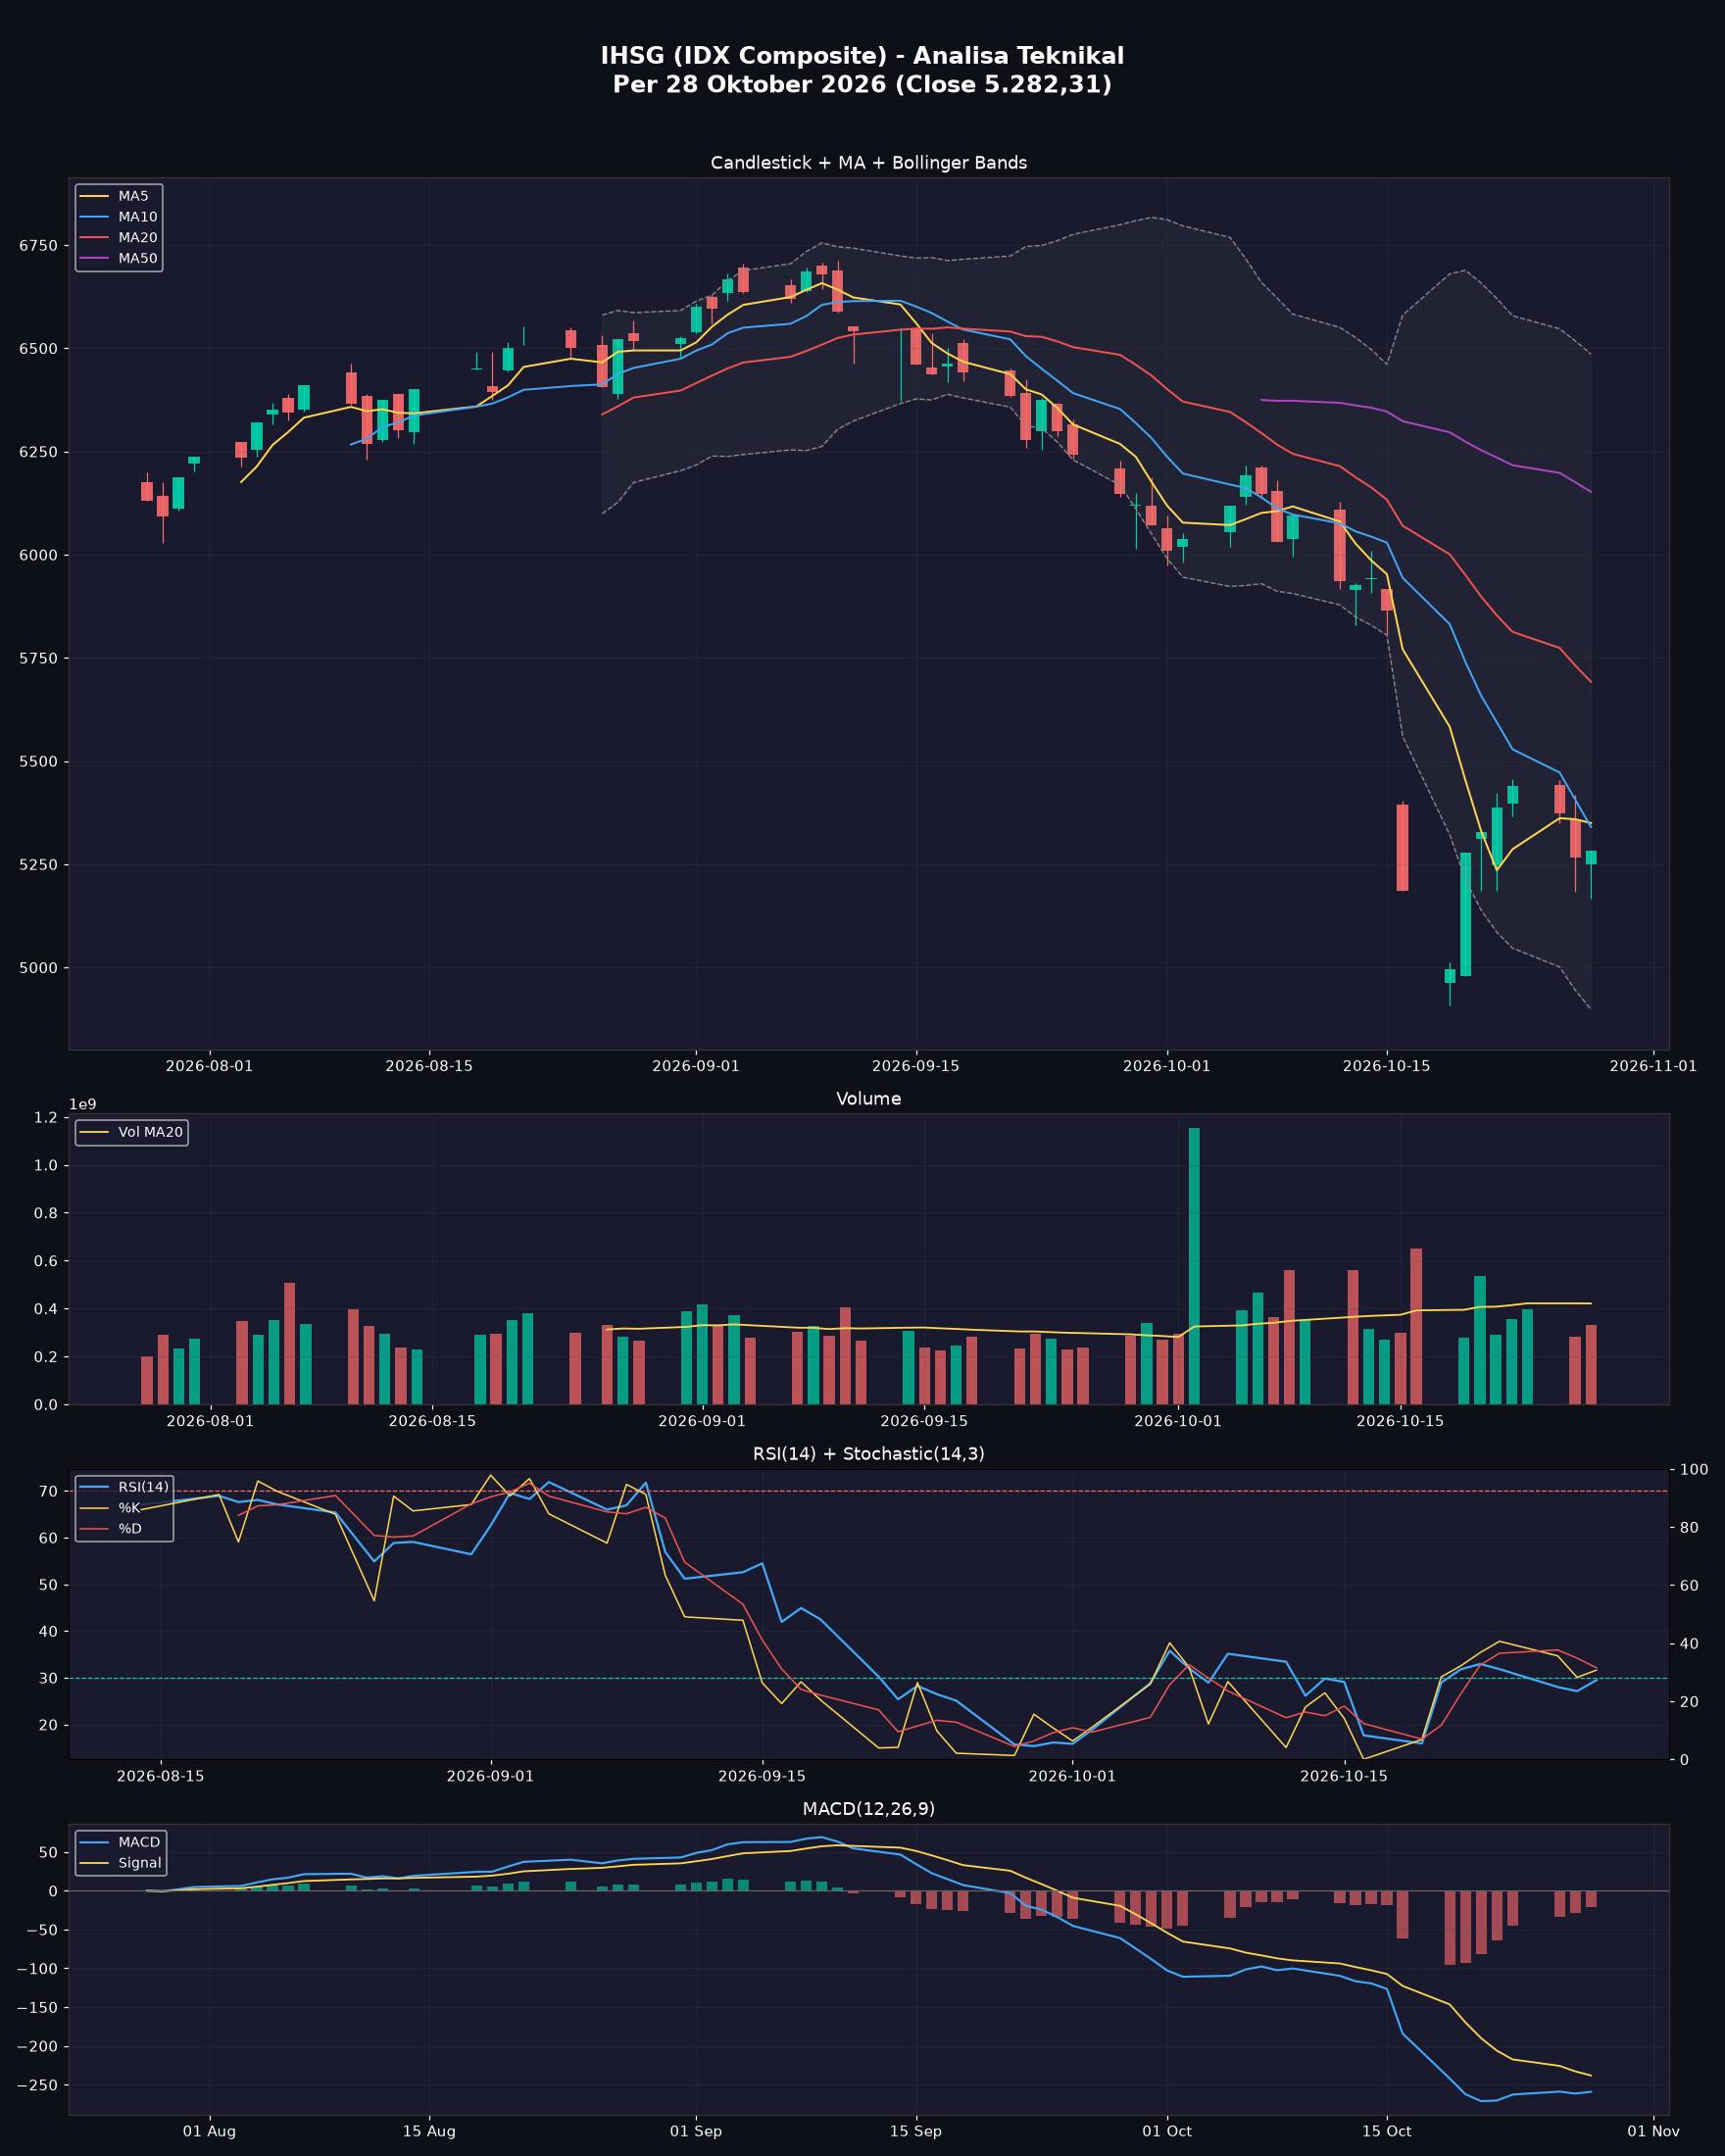Viewport: 1725px width, 2156px height.
Task: Select the "Vol MA20" legend entry
Action: coord(131,1132)
